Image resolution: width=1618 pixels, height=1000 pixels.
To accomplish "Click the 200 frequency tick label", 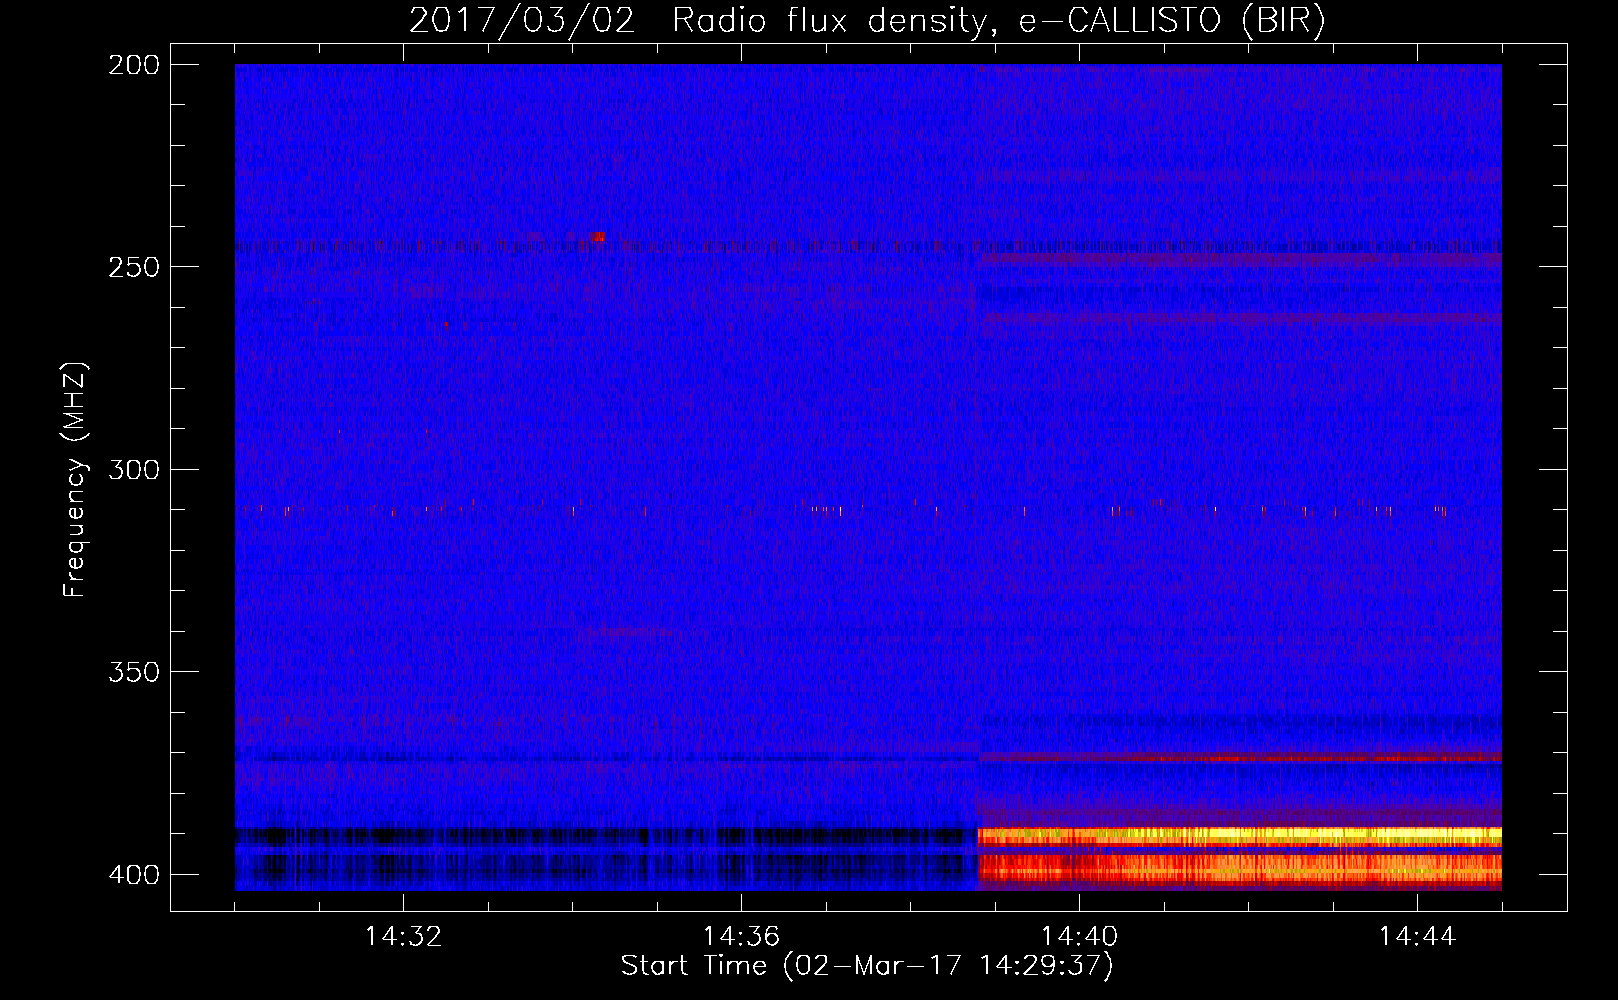I will click(134, 65).
